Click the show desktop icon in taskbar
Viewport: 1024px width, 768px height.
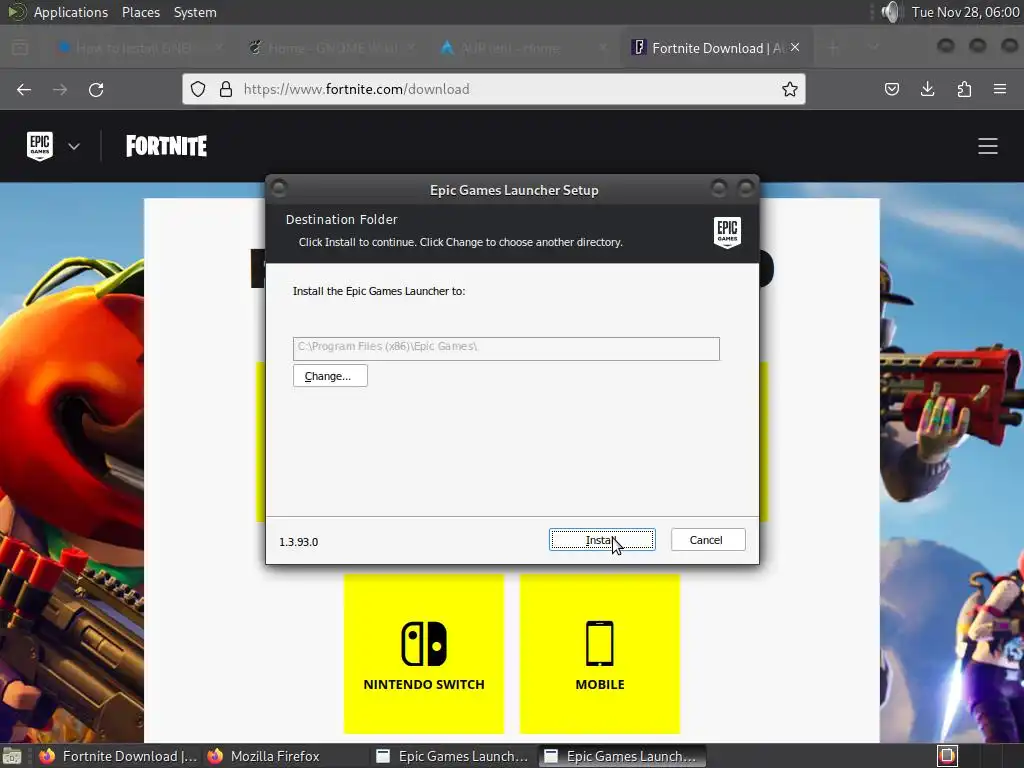click(x=12, y=756)
